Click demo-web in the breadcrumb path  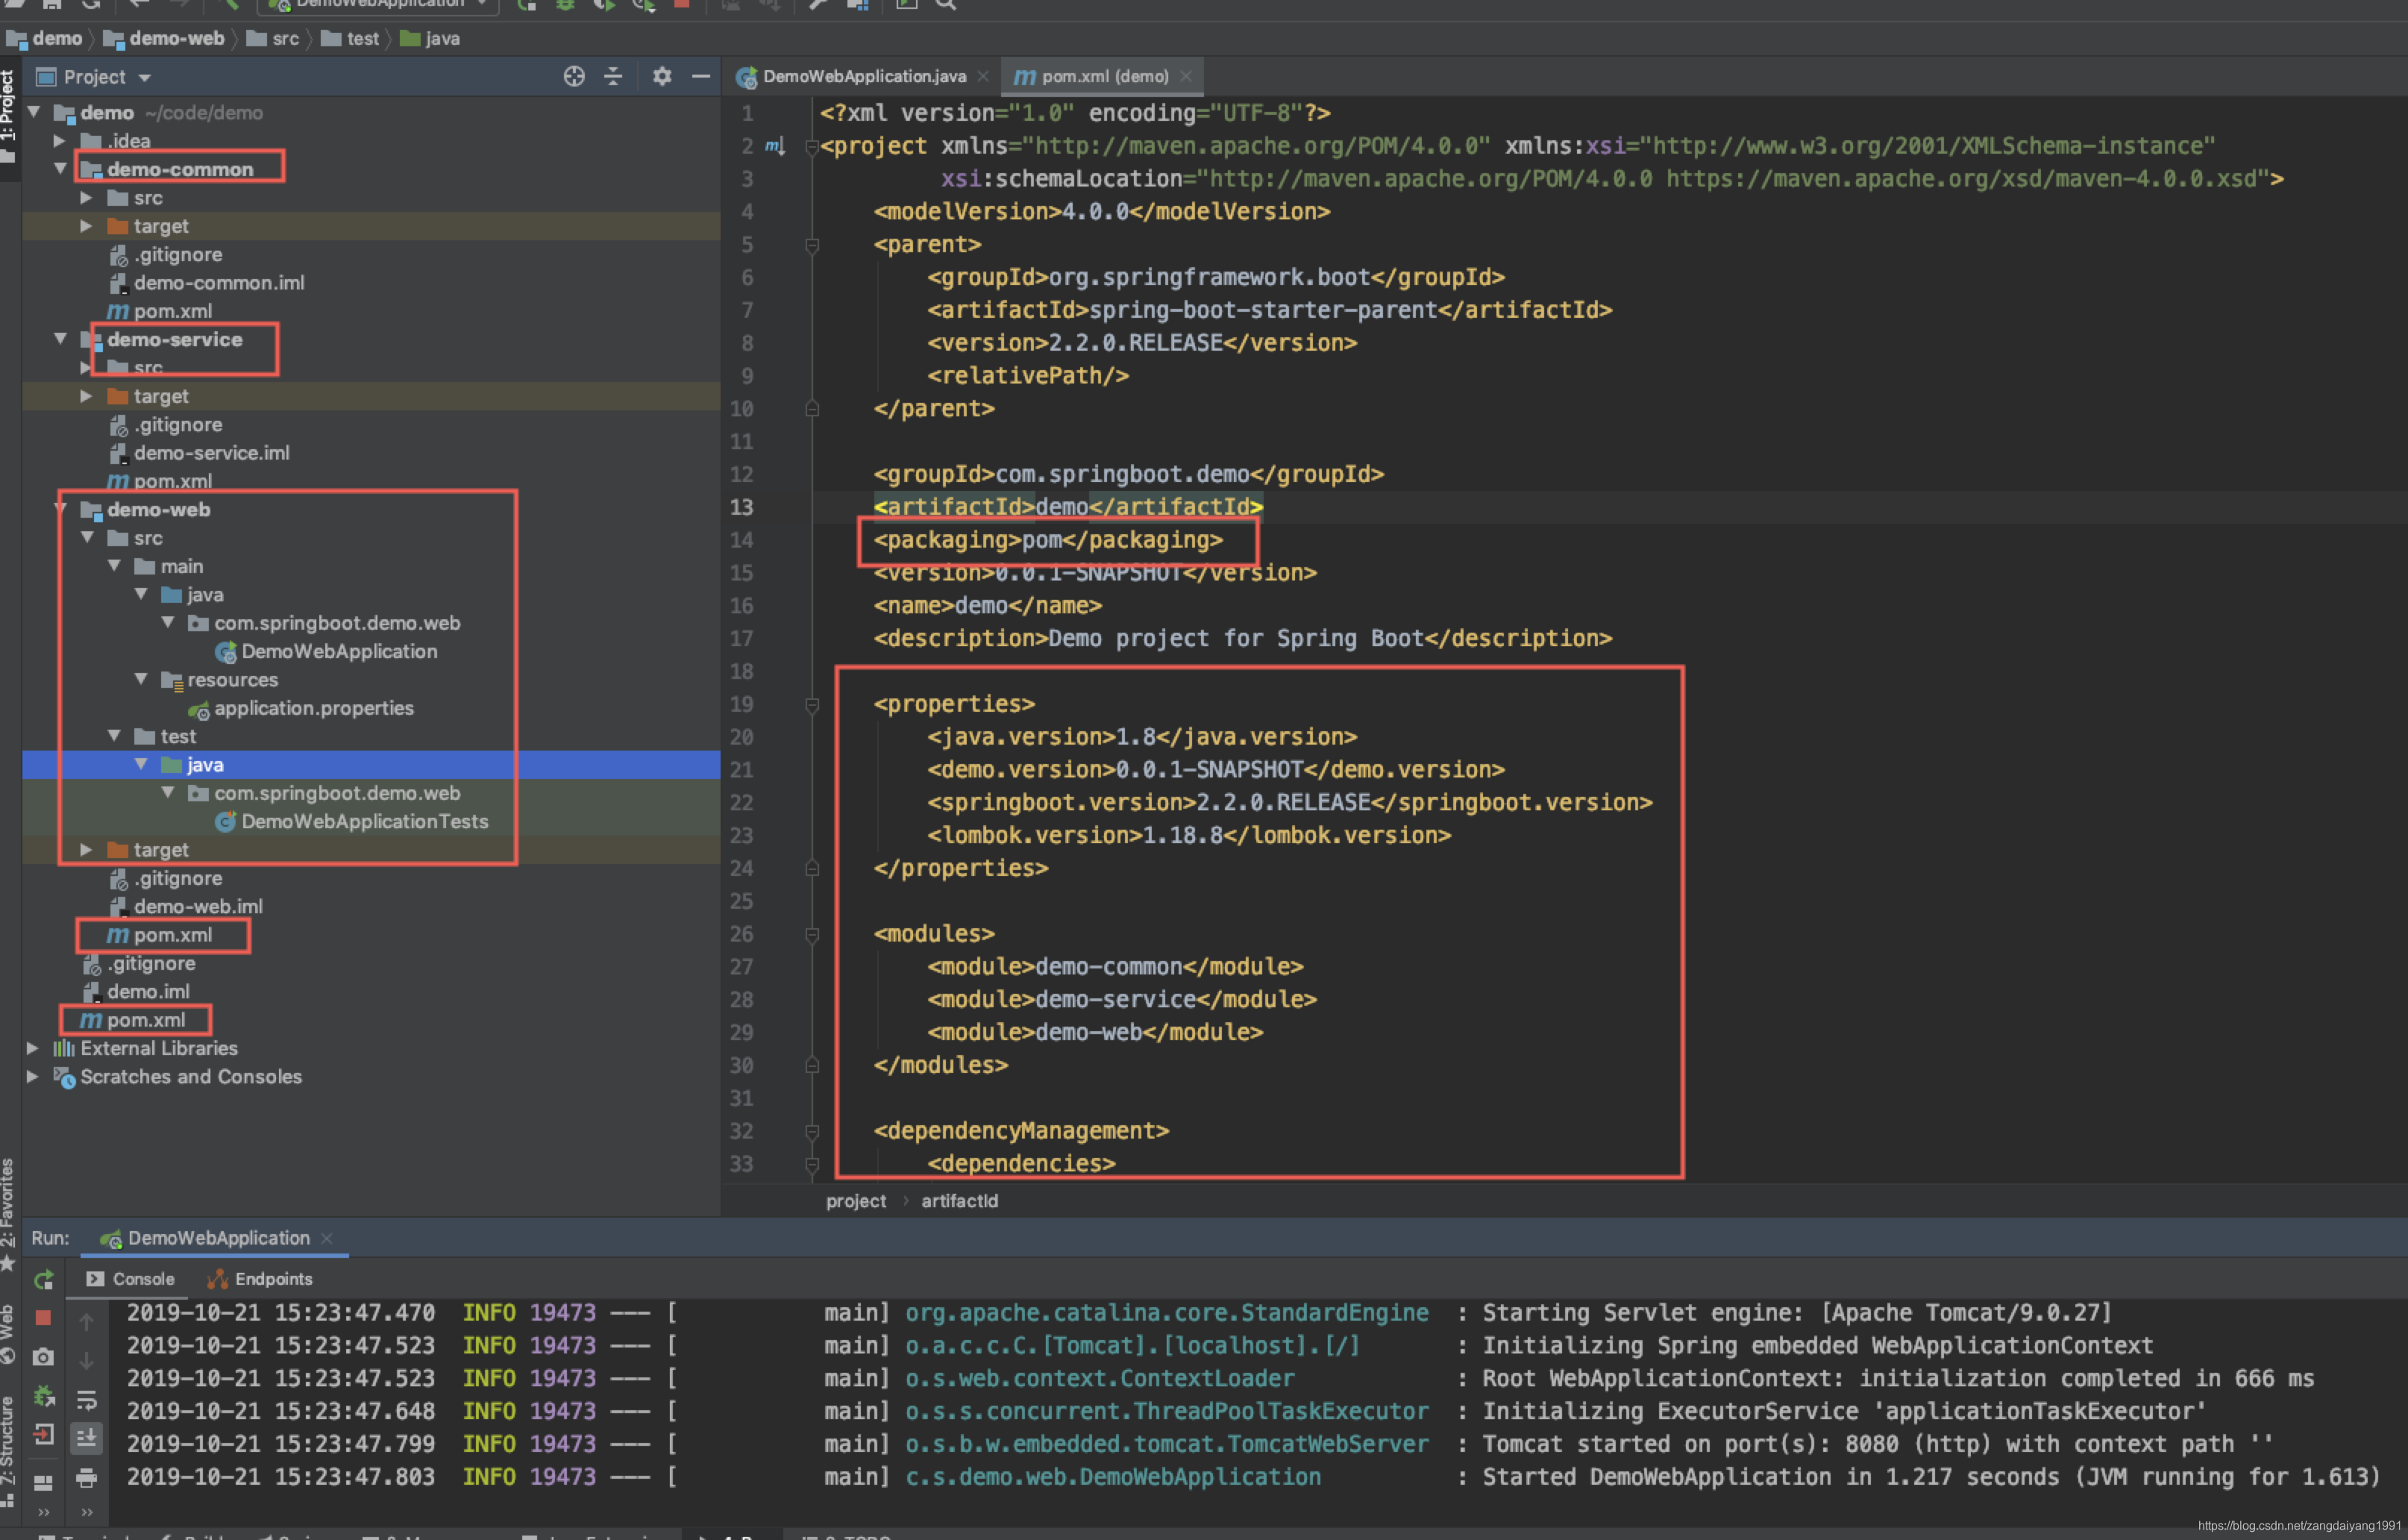(x=176, y=39)
